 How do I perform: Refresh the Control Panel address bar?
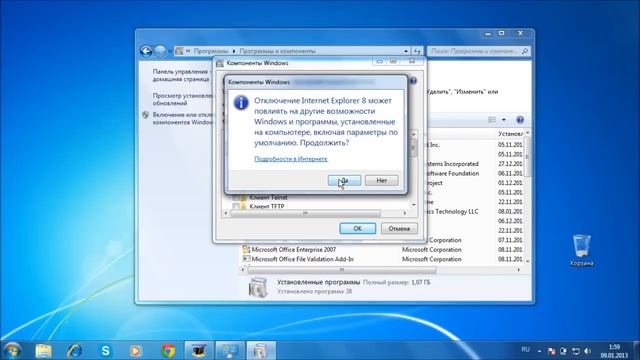point(417,51)
